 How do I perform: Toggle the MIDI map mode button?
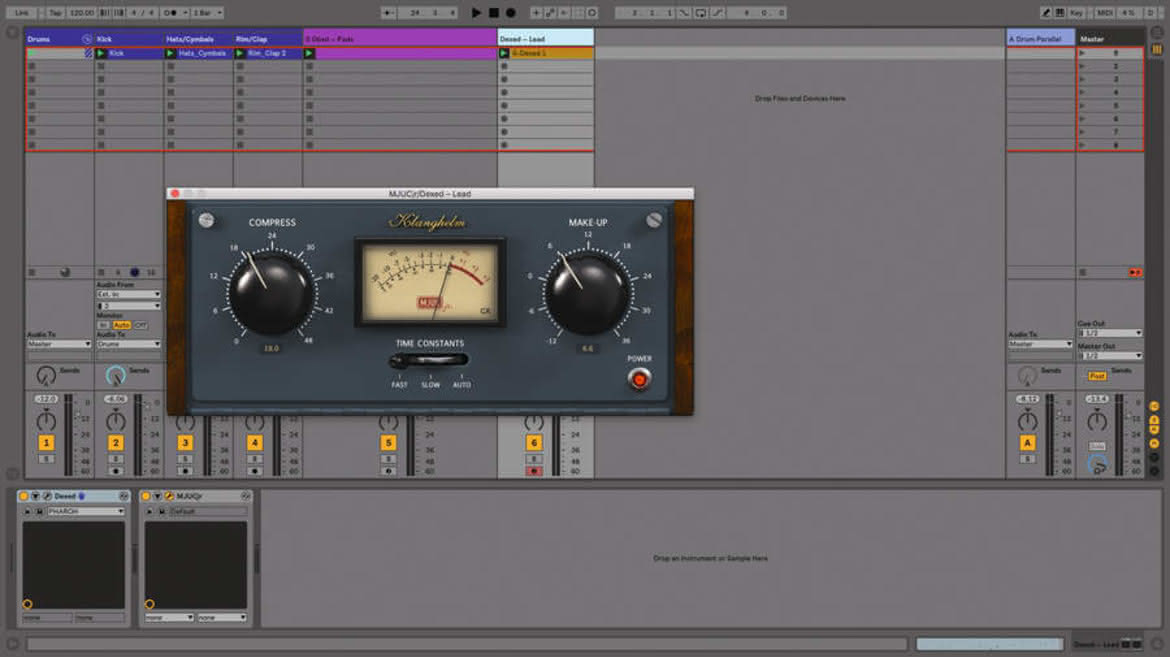click(x=1104, y=13)
